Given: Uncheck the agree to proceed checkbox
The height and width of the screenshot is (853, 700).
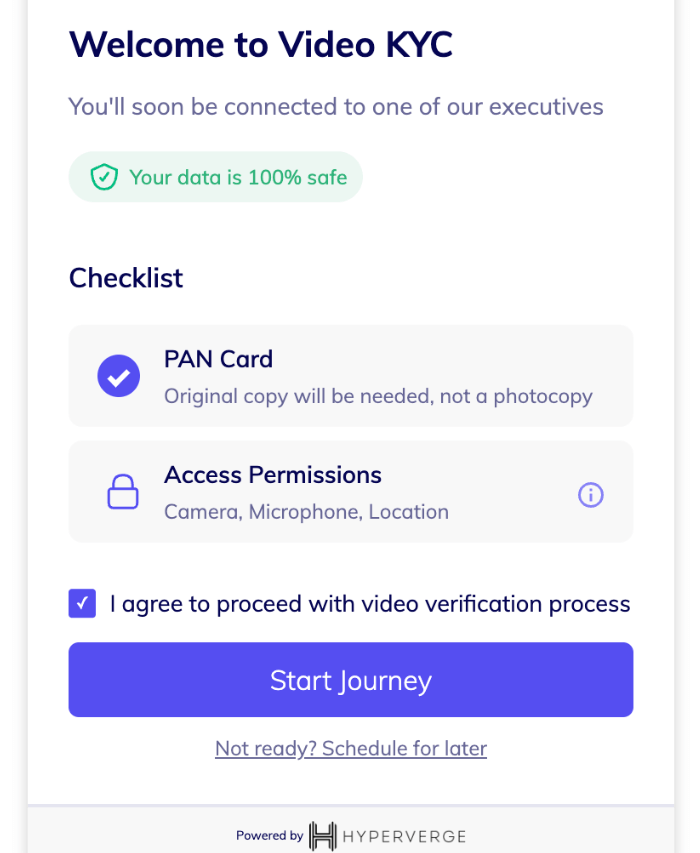Looking at the screenshot, I should click(x=83, y=603).
